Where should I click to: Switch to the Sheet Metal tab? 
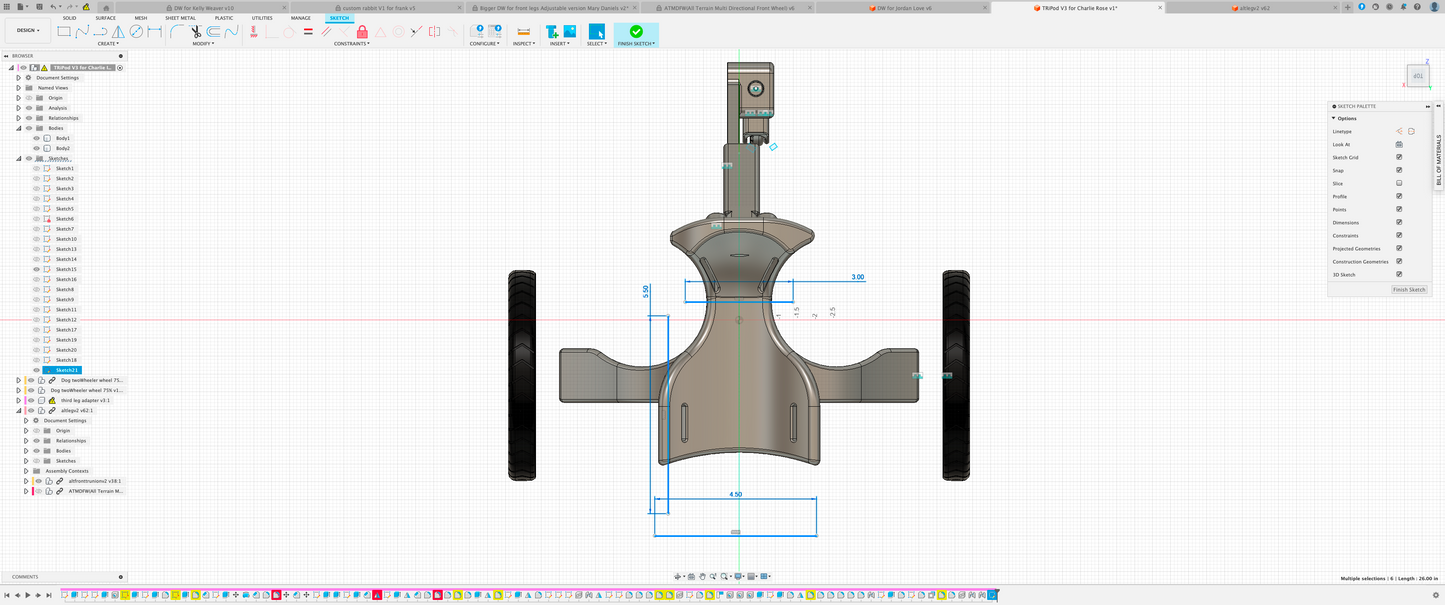pos(180,18)
